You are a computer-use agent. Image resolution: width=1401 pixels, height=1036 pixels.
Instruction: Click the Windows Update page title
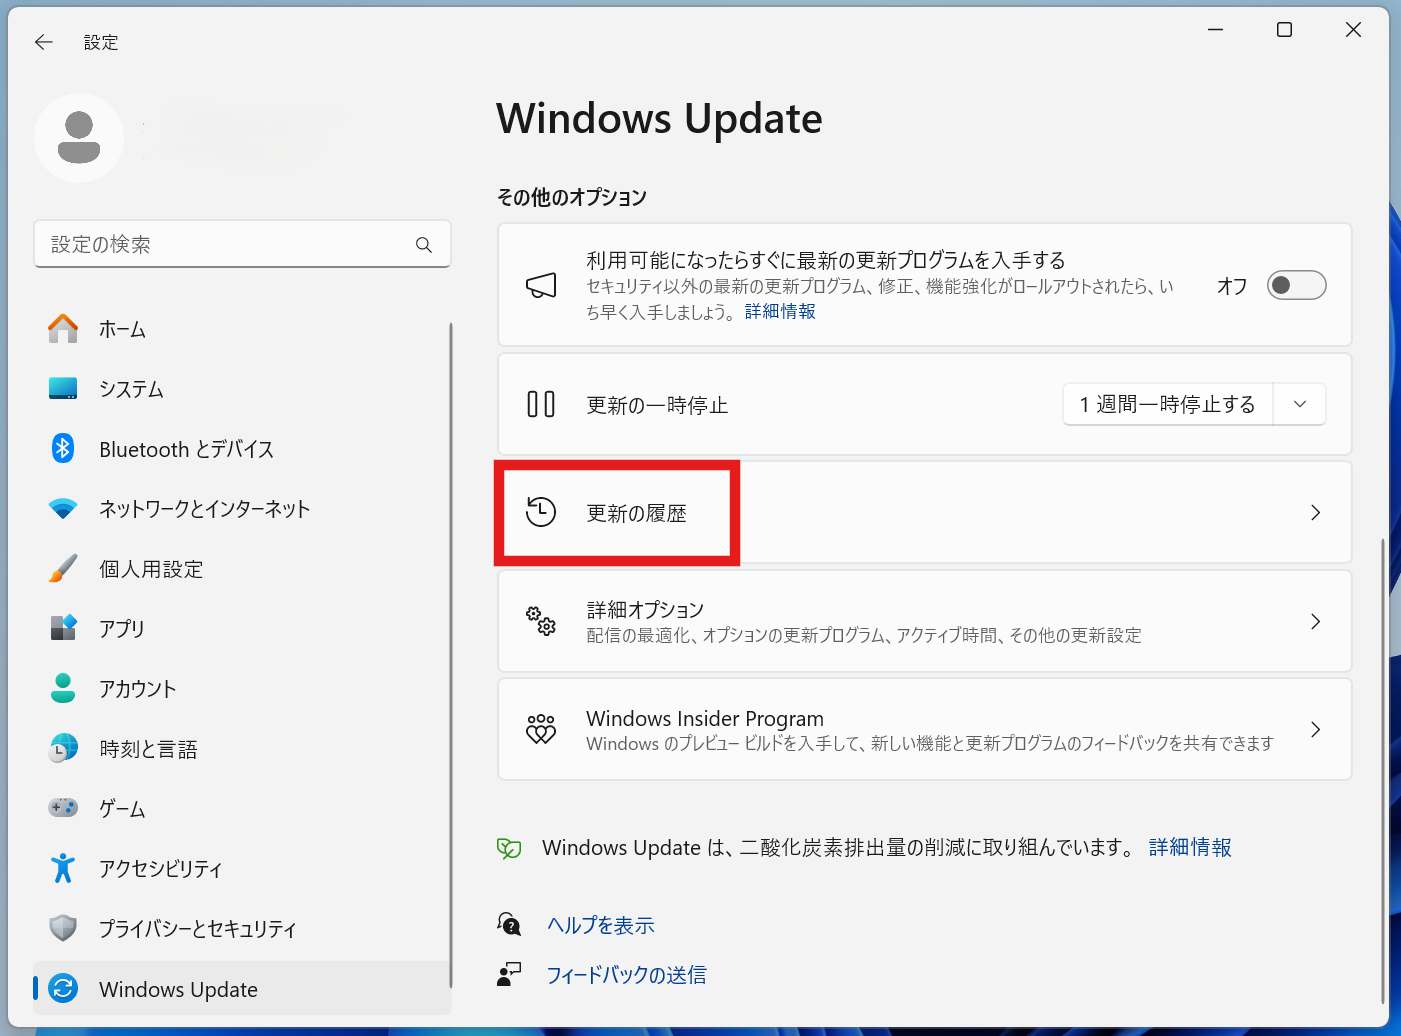(659, 118)
